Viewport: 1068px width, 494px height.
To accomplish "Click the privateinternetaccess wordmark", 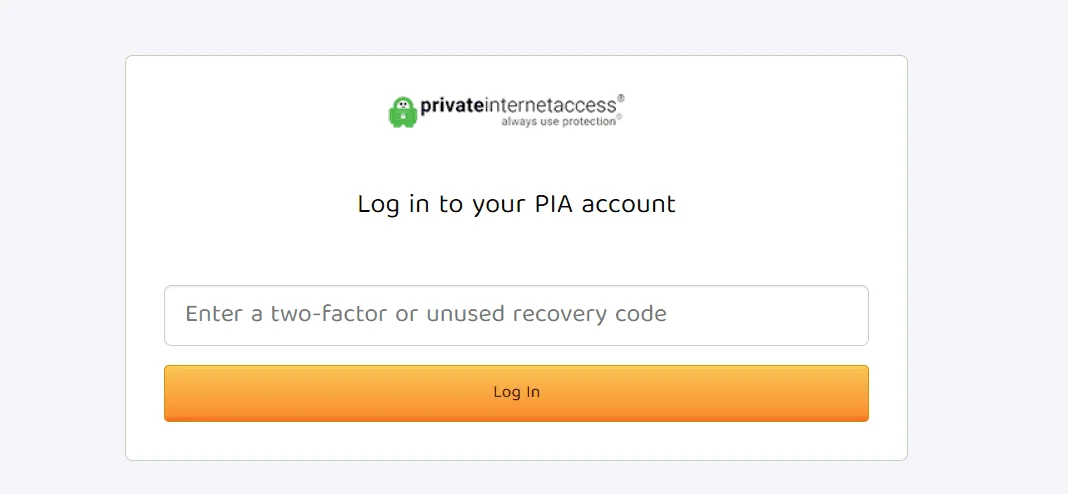I will 518,106.
